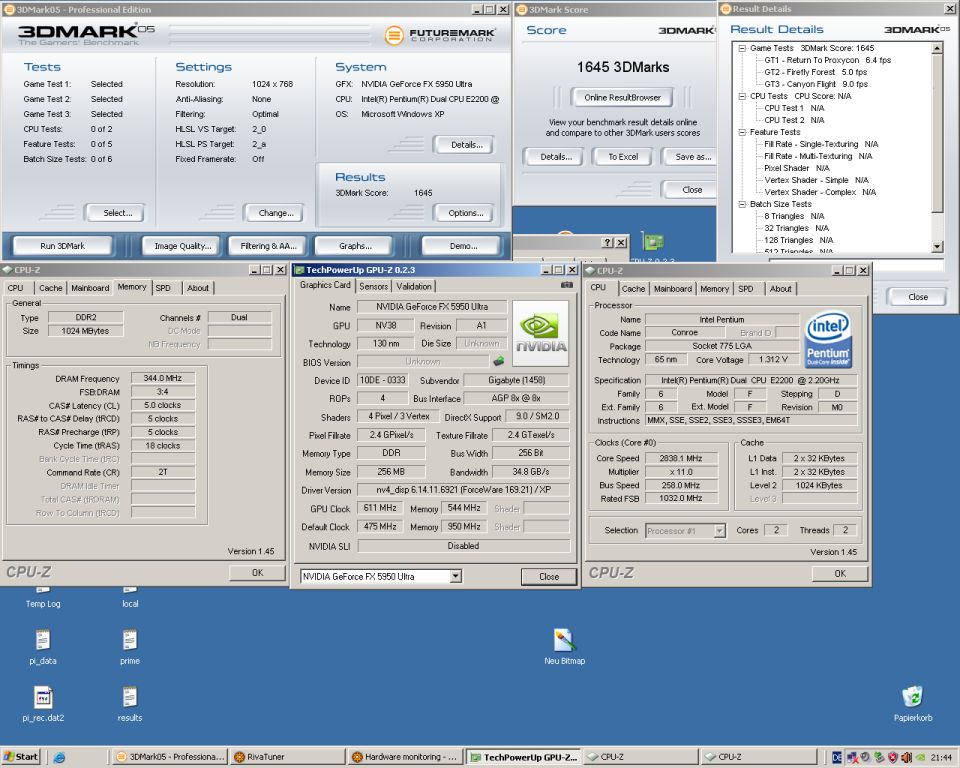Click Result Details scrollbar down arrow

coord(937,246)
